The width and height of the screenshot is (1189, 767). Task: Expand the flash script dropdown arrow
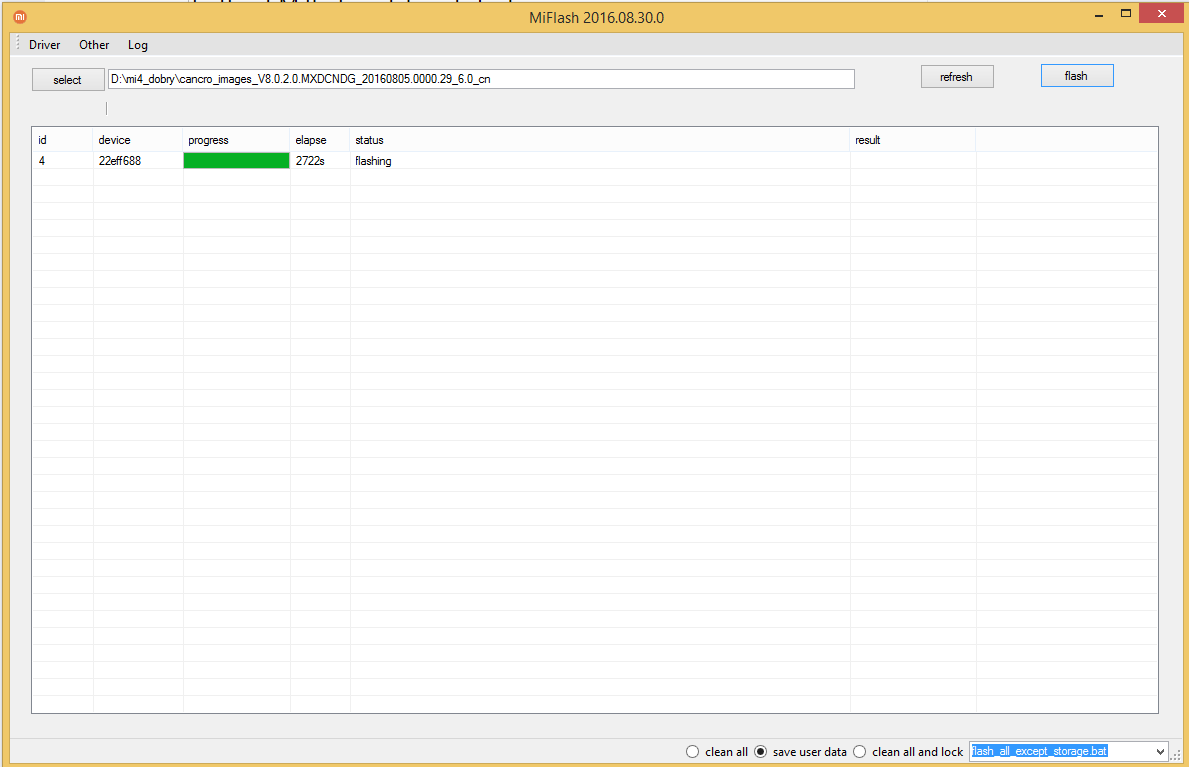coord(1160,752)
